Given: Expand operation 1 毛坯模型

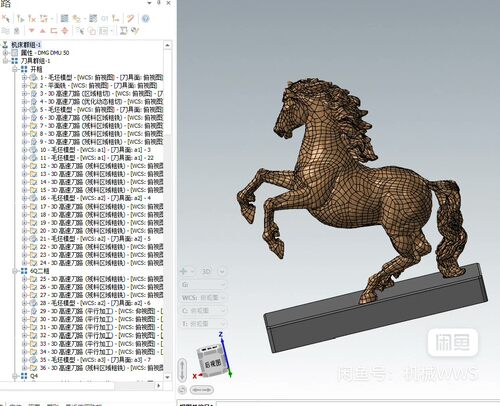Looking at the screenshot, I should (24, 77).
